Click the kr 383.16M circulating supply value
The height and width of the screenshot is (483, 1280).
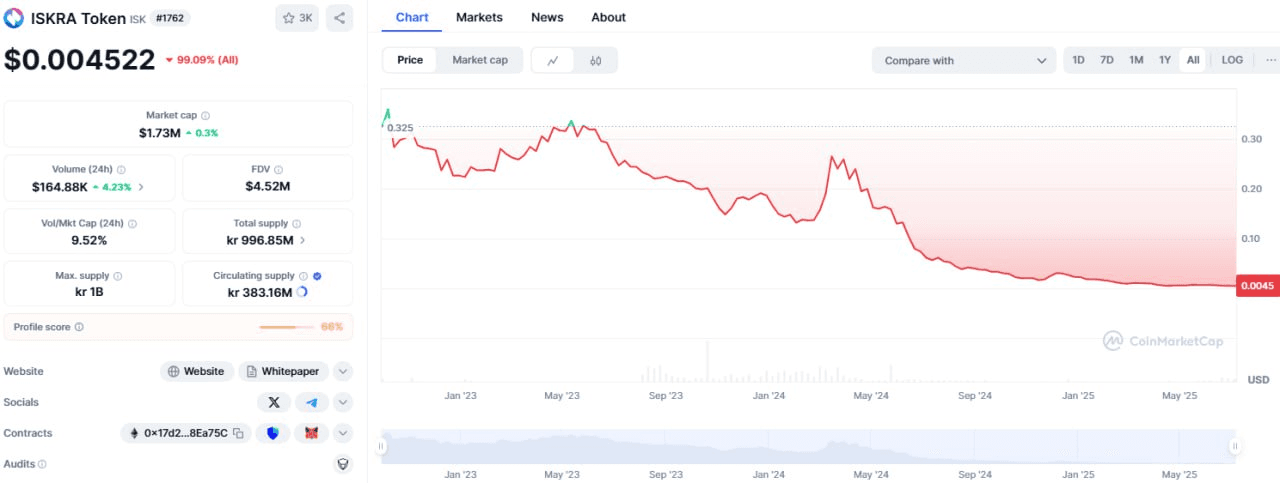click(x=260, y=292)
